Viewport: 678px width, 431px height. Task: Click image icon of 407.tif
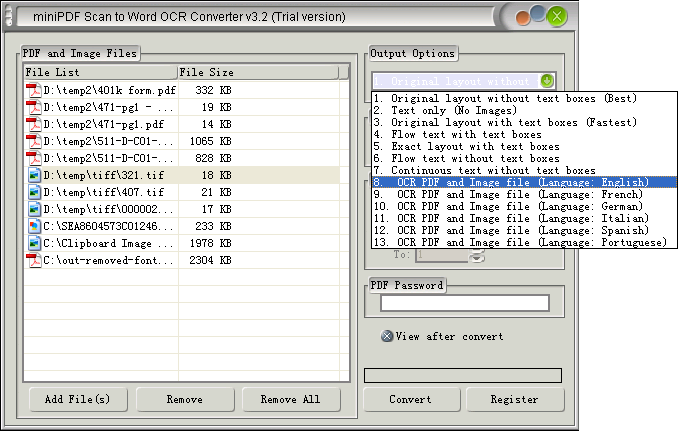click(34, 192)
